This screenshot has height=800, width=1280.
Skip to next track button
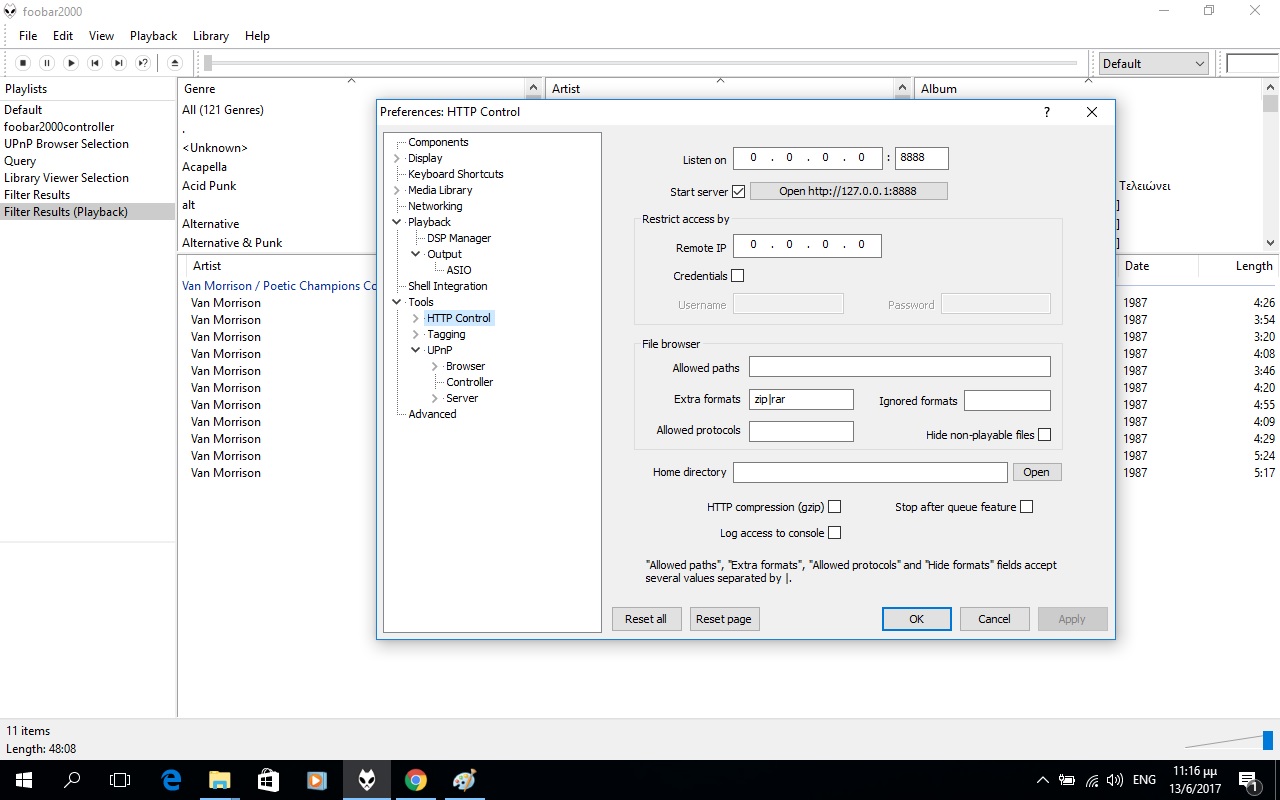tap(119, 63)
